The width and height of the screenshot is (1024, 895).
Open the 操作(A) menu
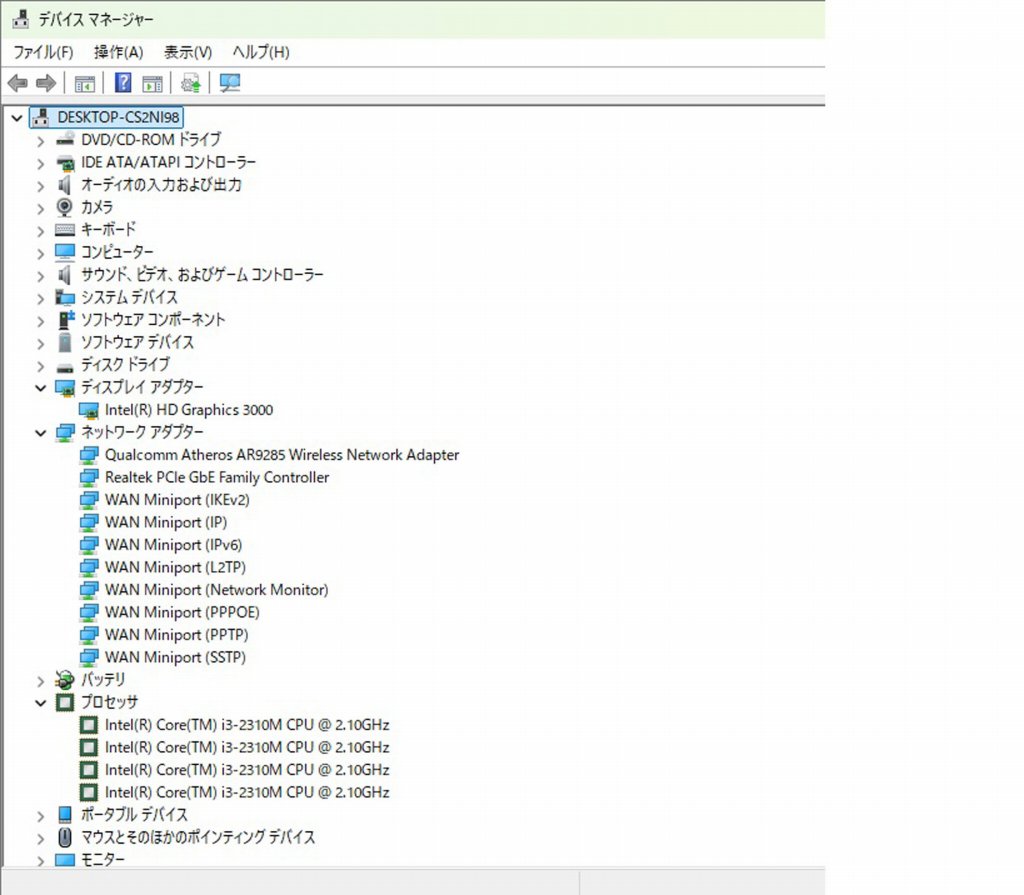point(118,52)
